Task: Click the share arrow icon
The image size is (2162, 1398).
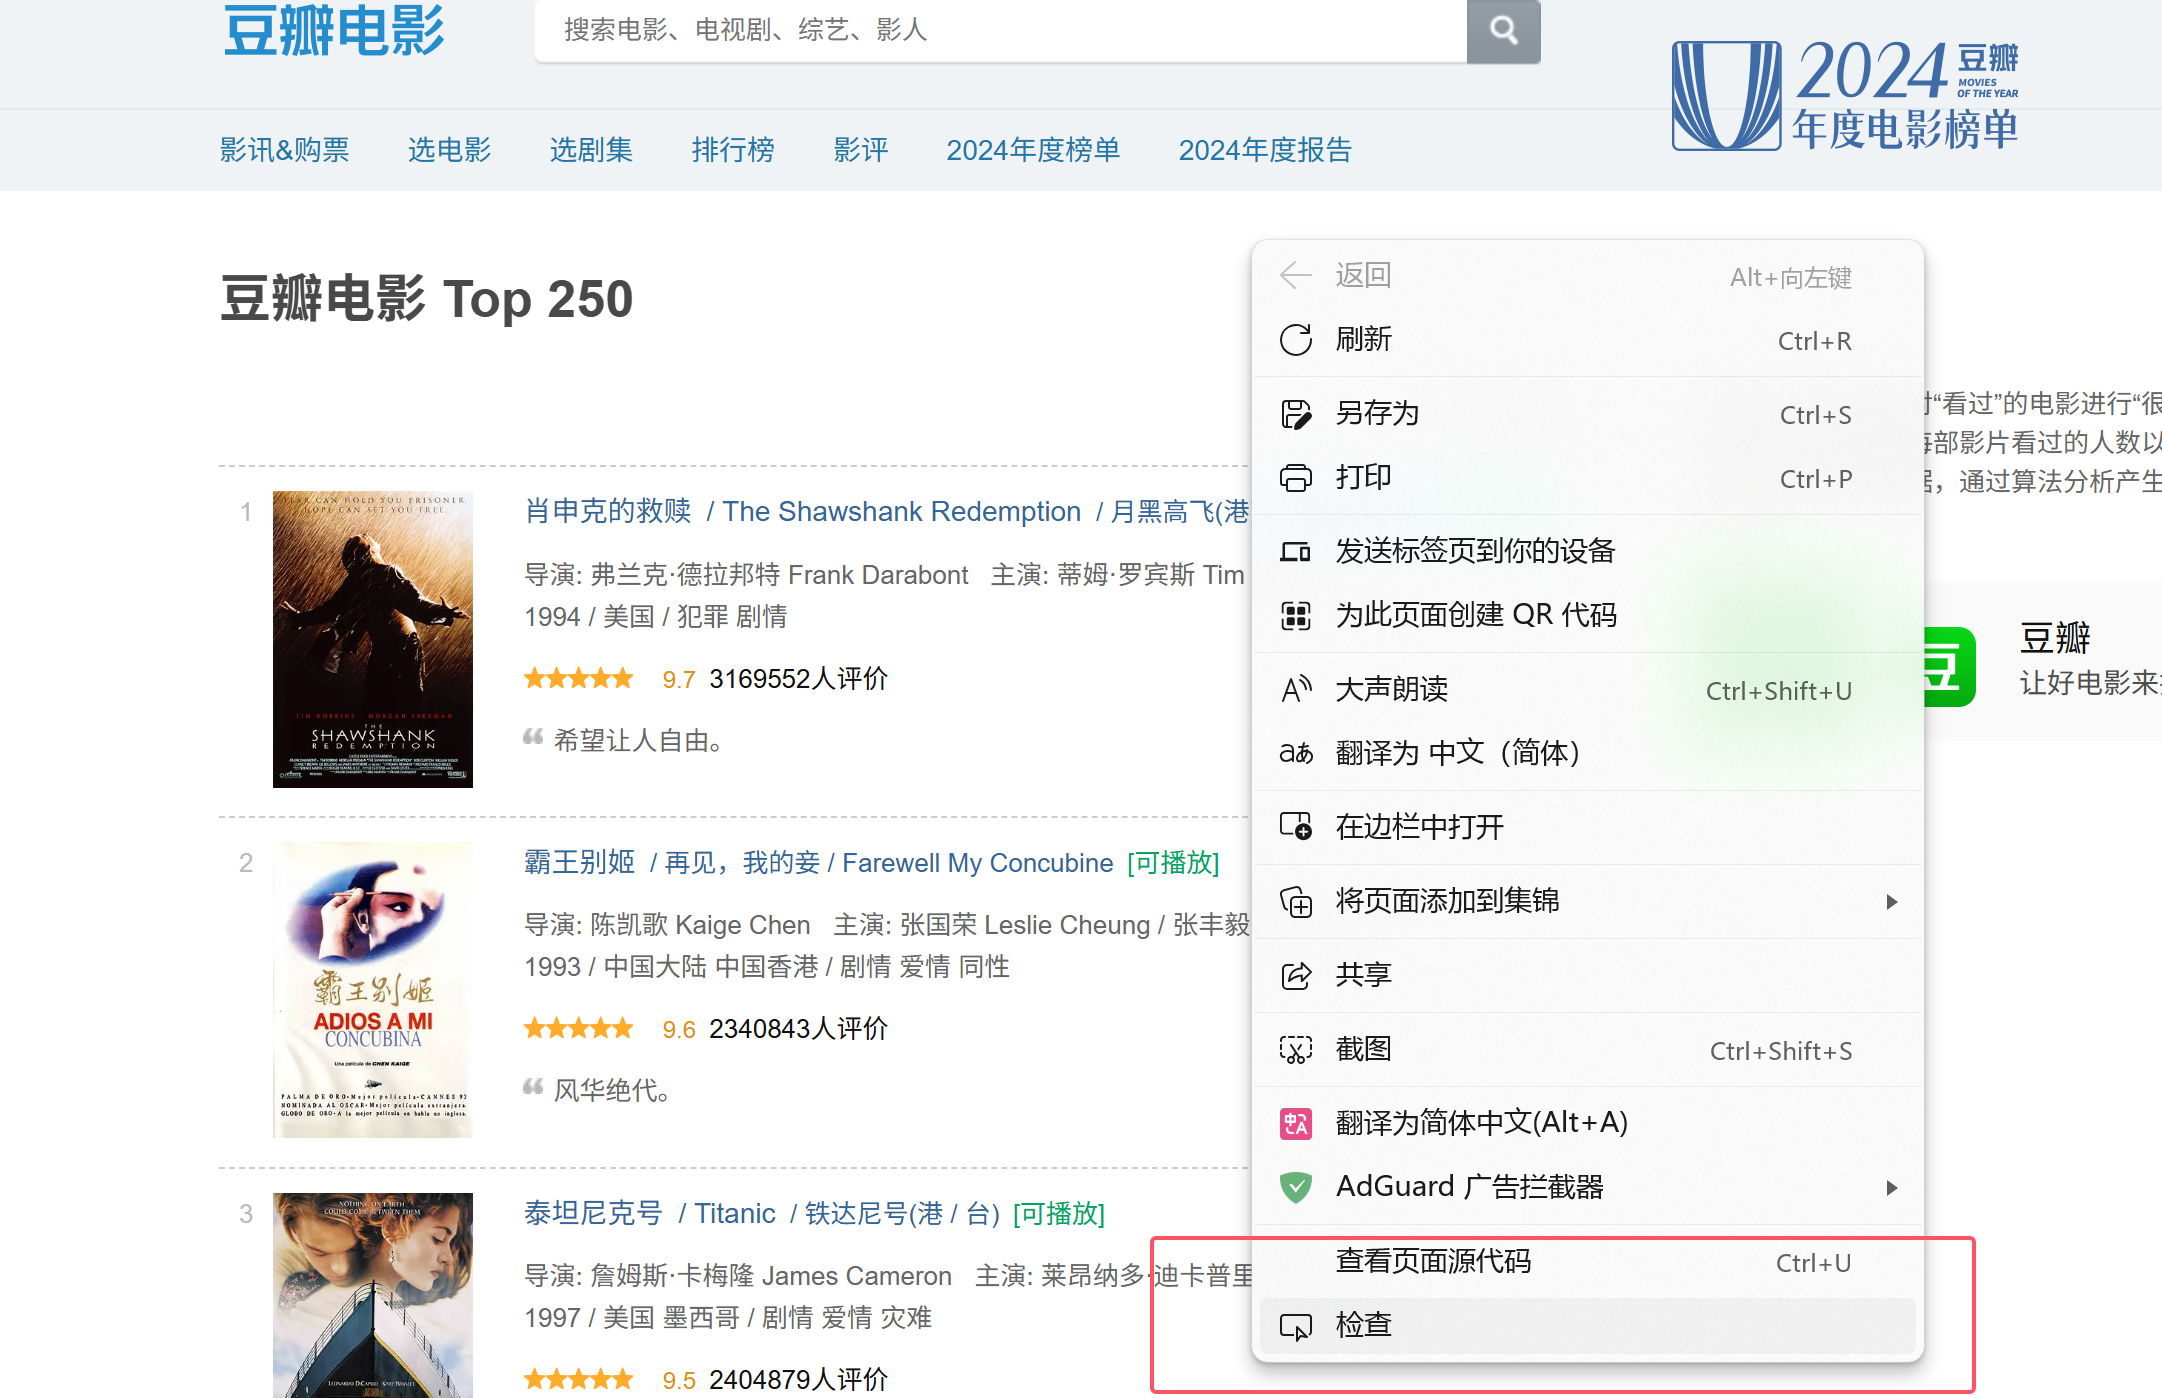Action: pos(1296,976)
